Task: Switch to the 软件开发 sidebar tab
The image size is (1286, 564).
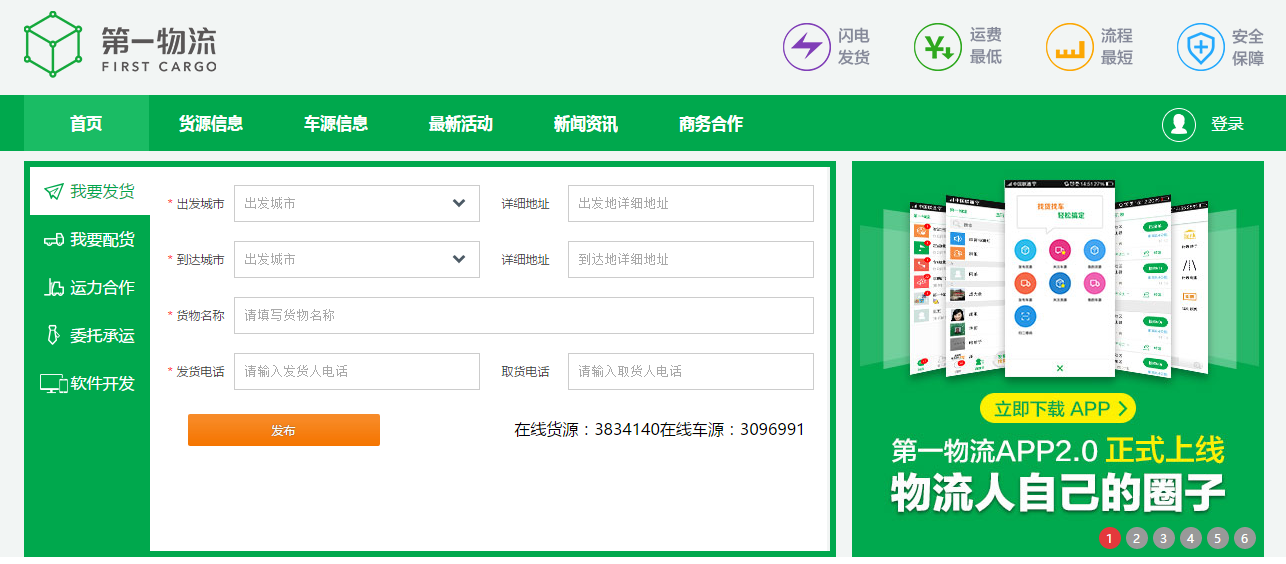Action: 89,383
